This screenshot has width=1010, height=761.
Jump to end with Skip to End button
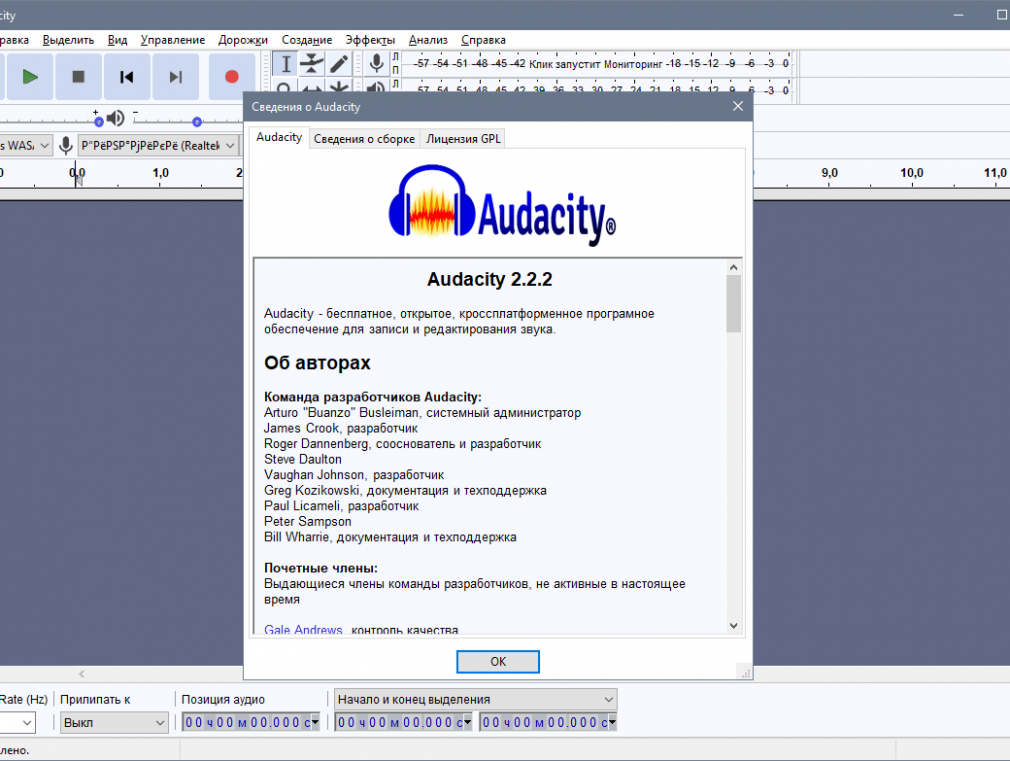click(175, 77)
